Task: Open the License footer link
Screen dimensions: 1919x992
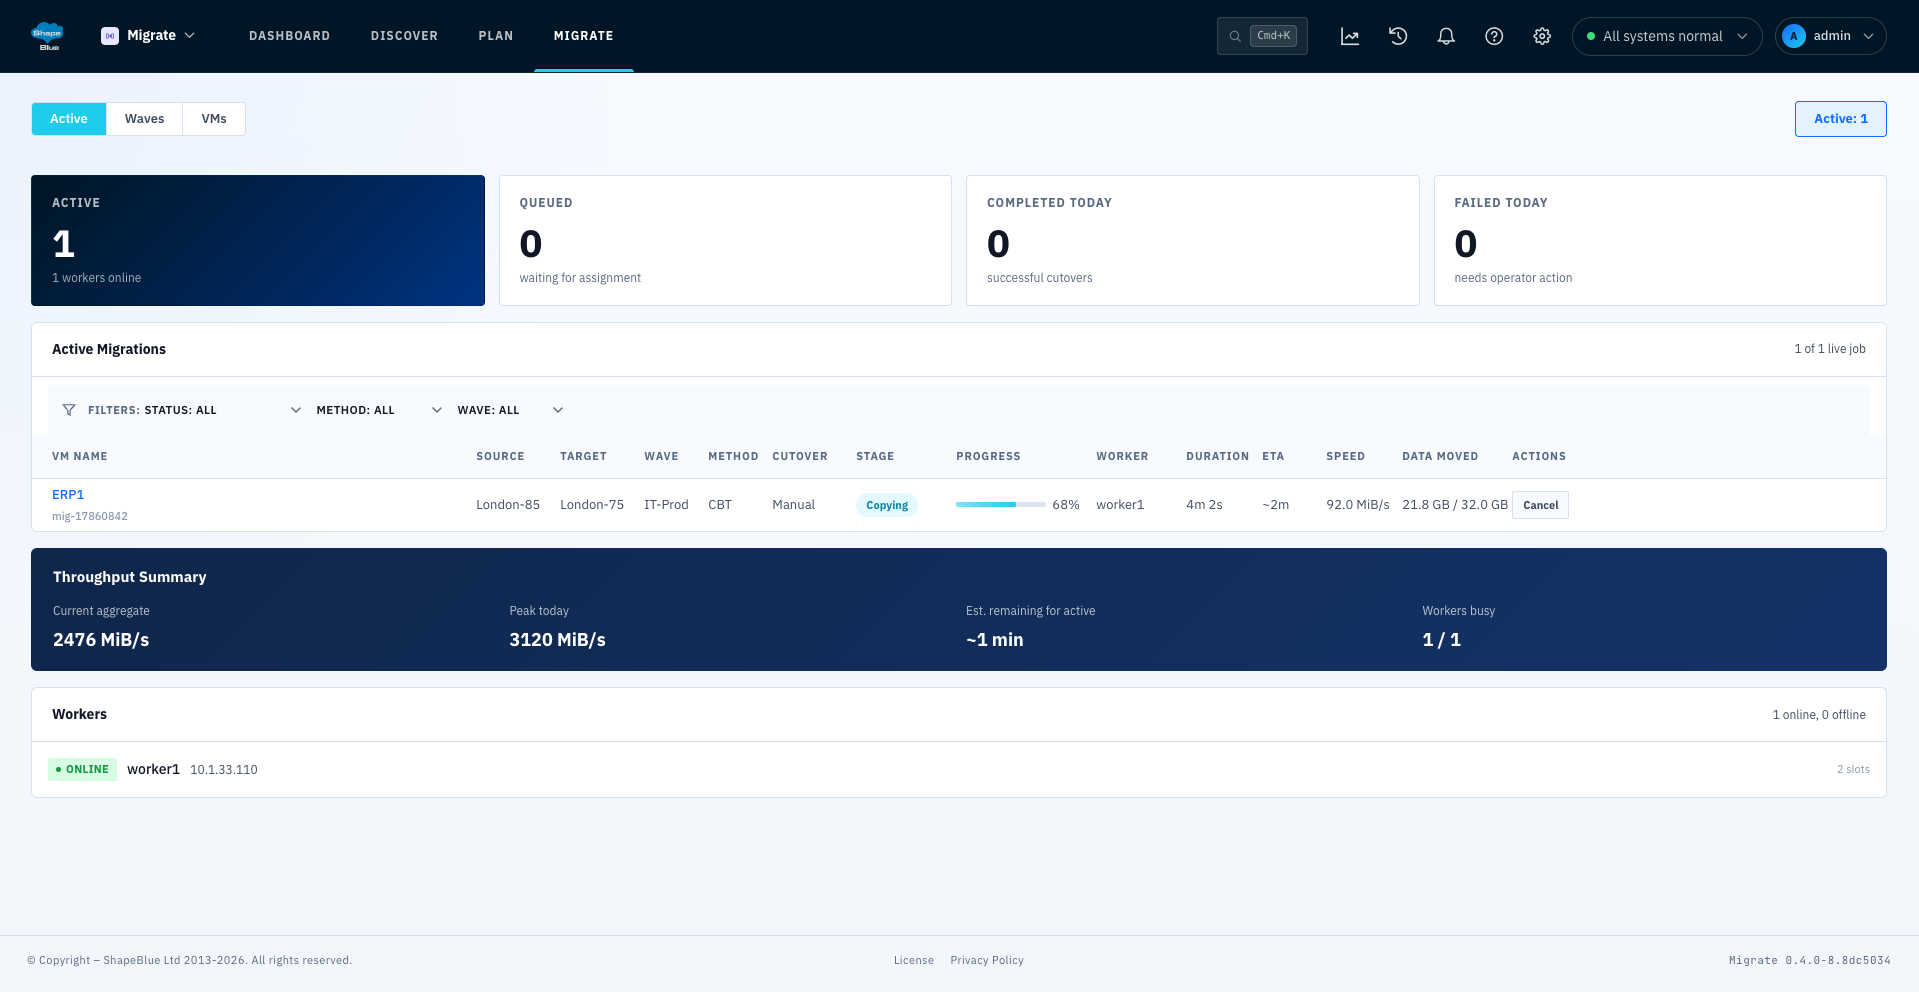Action: pos(914,960)
